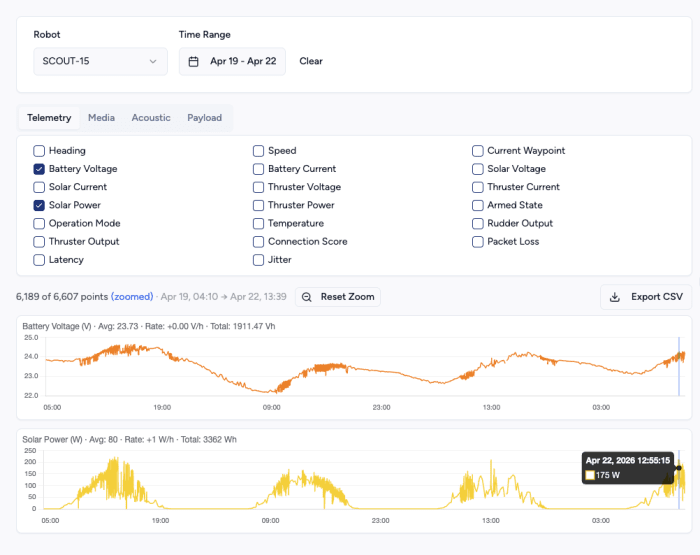Switch to the Telemetry tab

point(49,118)
